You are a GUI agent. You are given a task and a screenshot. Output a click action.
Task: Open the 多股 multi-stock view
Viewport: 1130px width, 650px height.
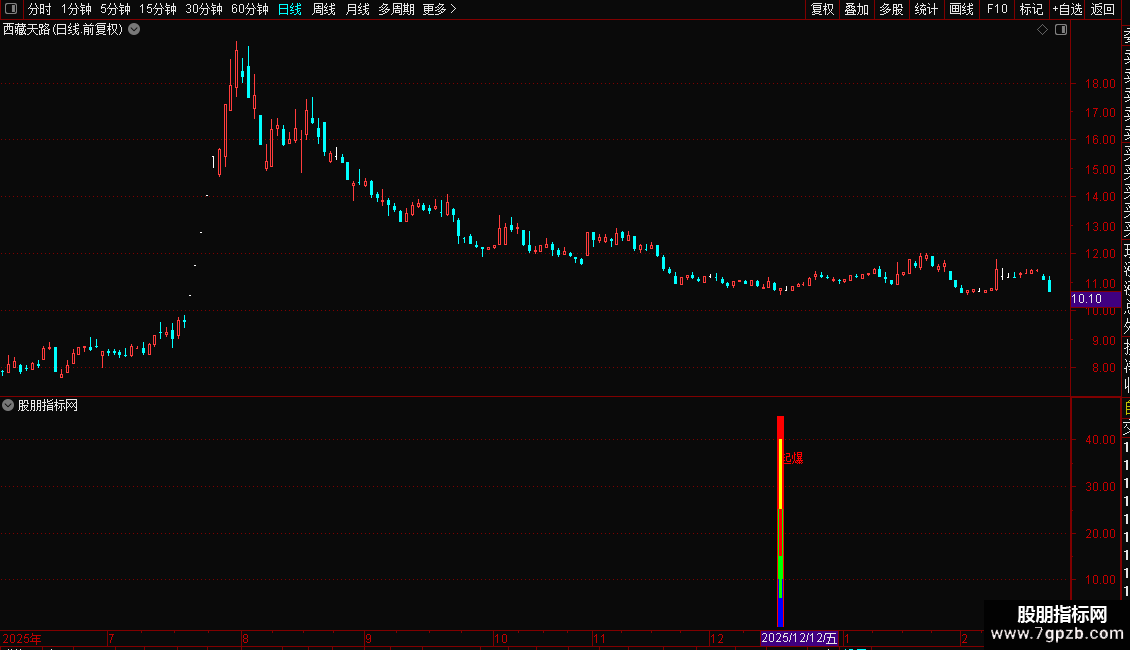point(891,9)
